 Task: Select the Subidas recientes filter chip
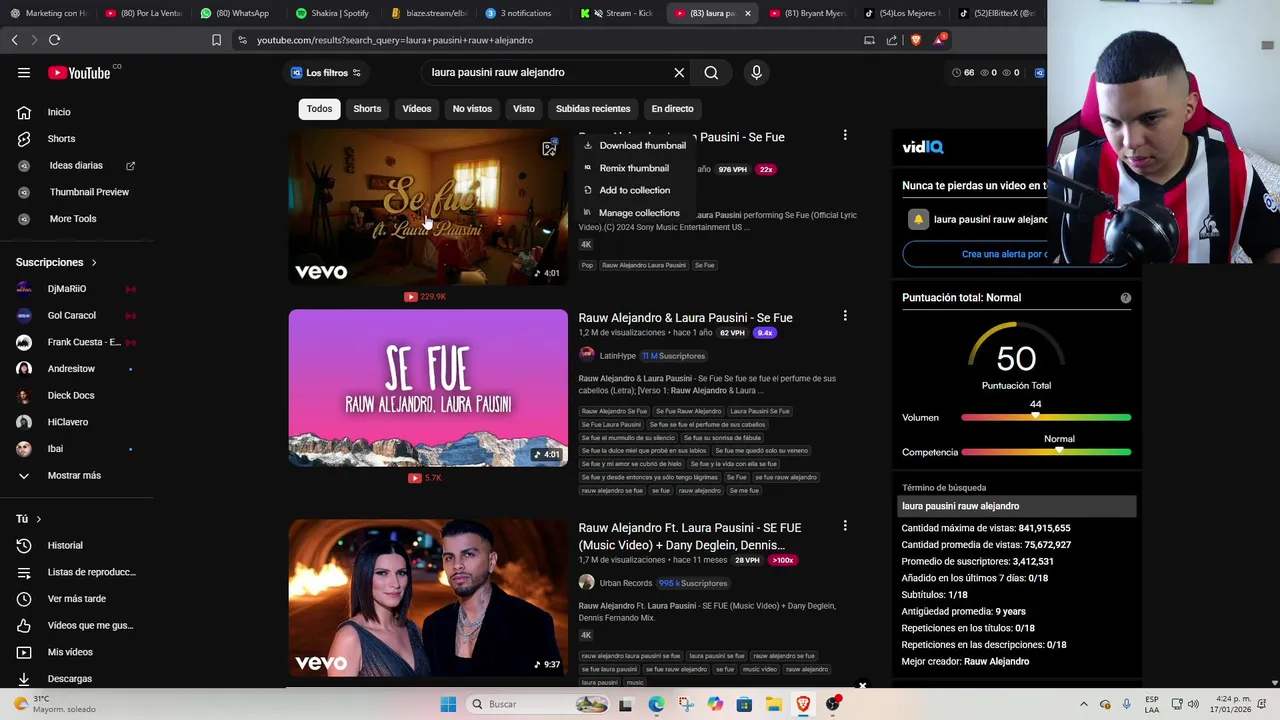[x=593, y=109]
